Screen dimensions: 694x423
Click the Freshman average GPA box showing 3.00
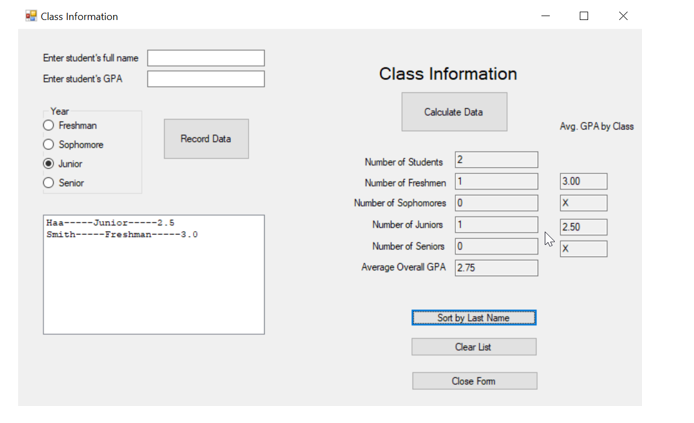[x=583, y=181]
